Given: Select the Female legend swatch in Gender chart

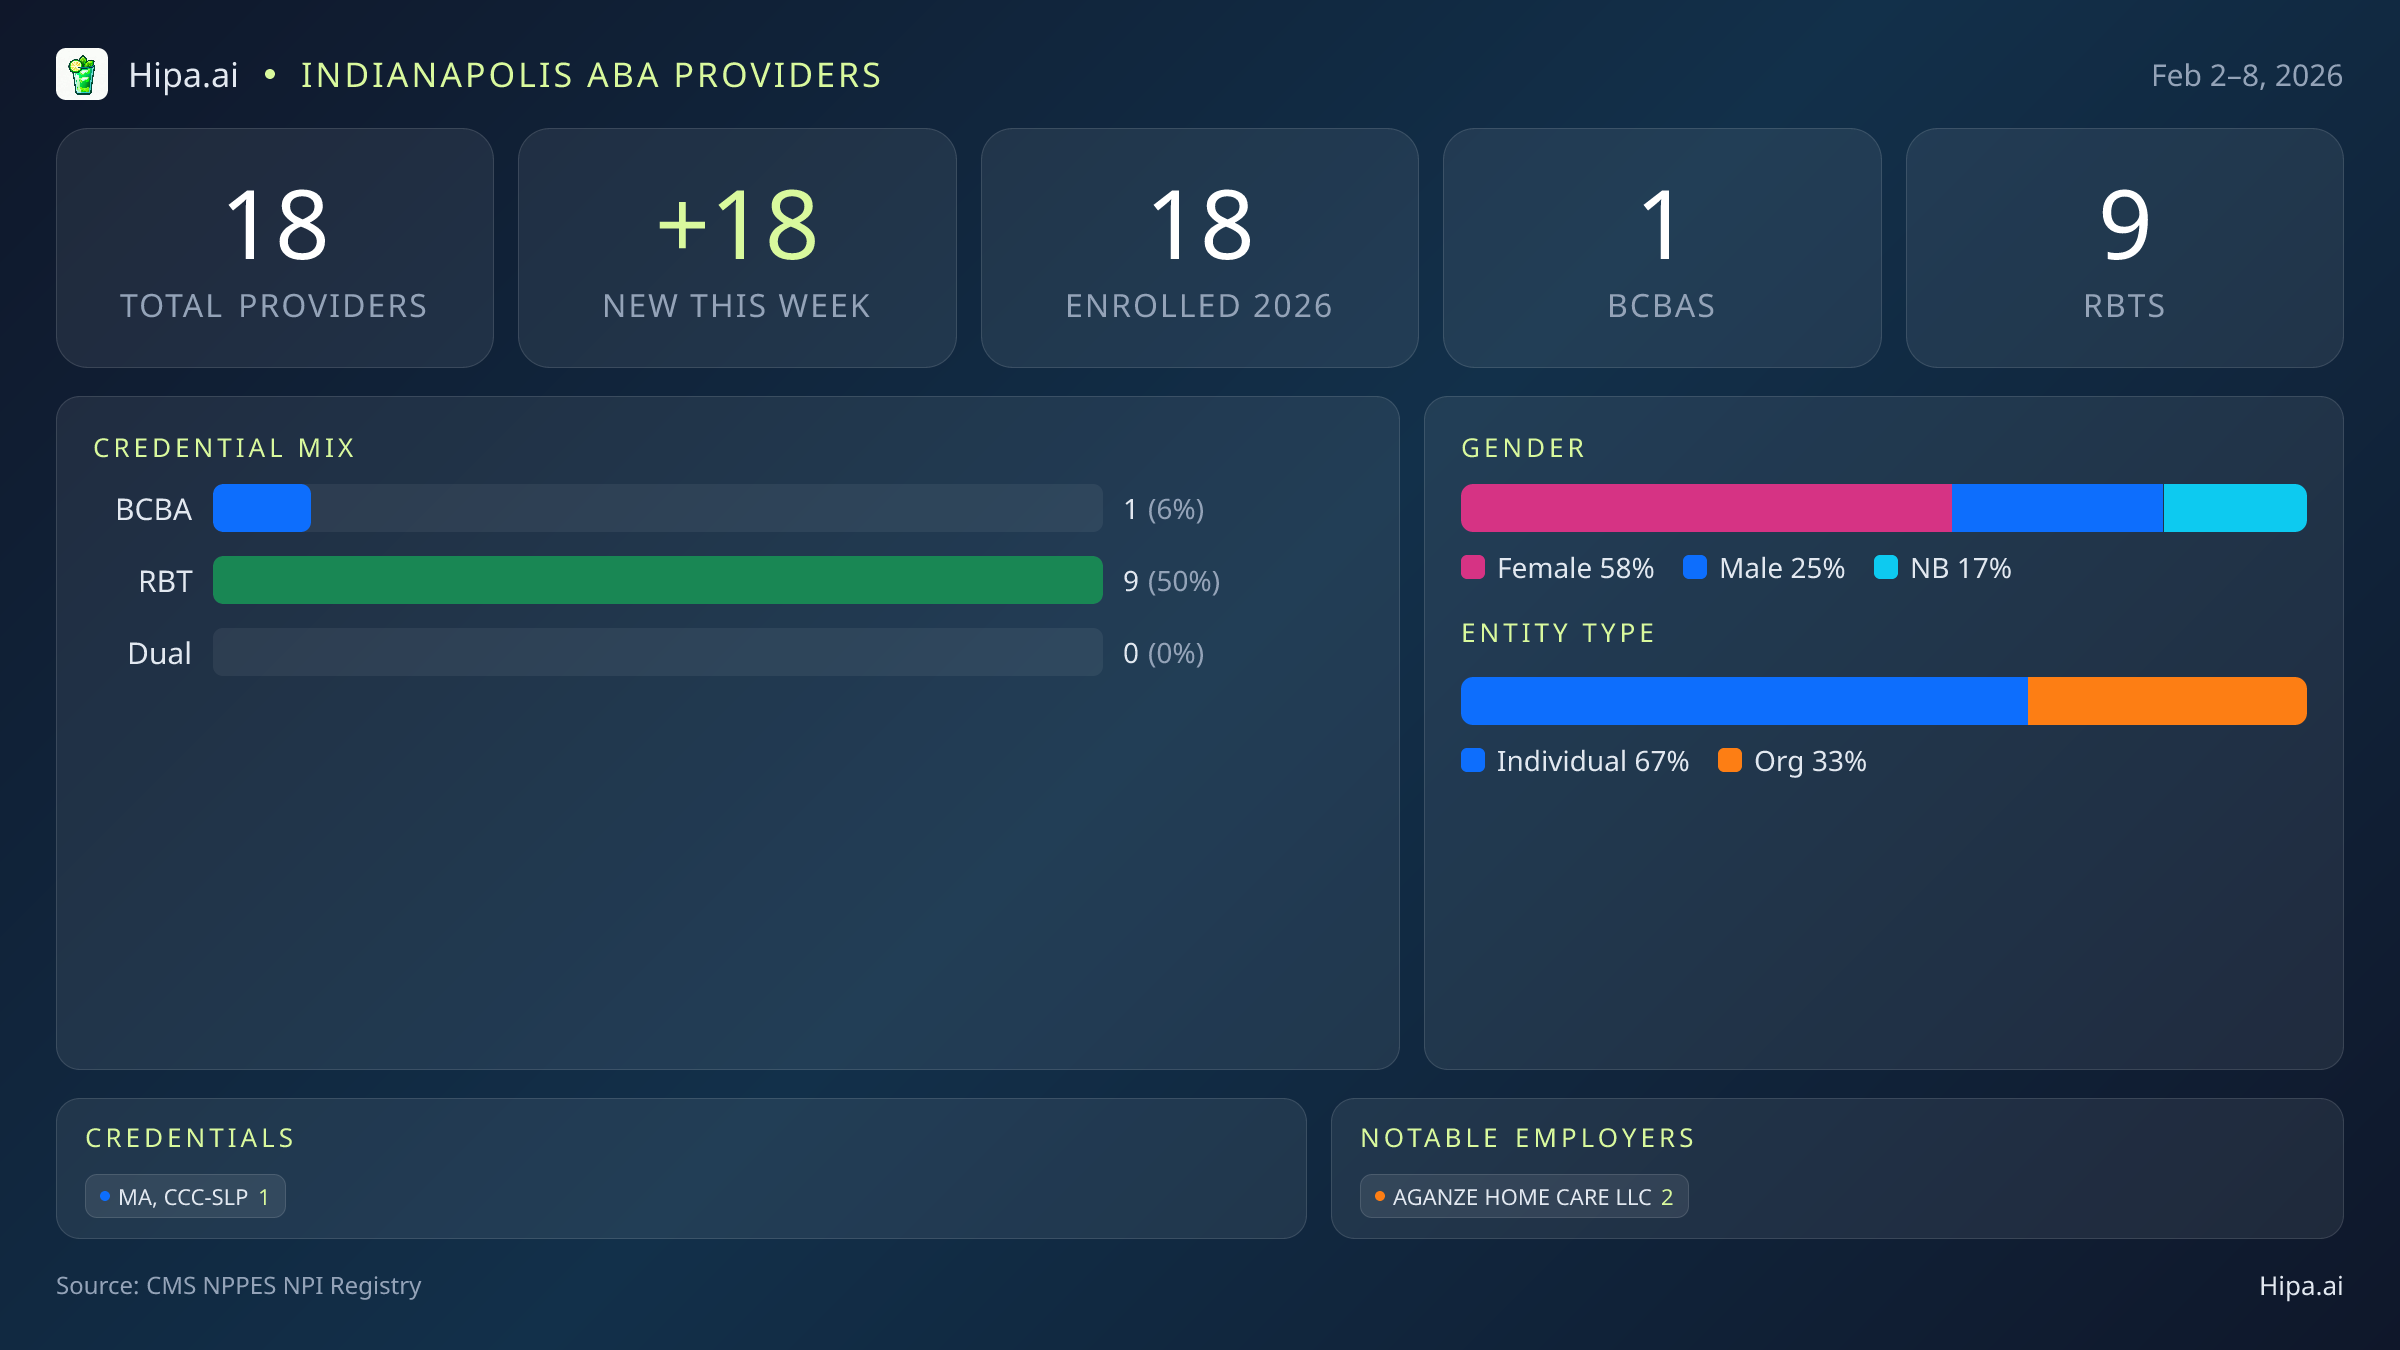Looking at the screenshot, I should tap(1473, 568).
